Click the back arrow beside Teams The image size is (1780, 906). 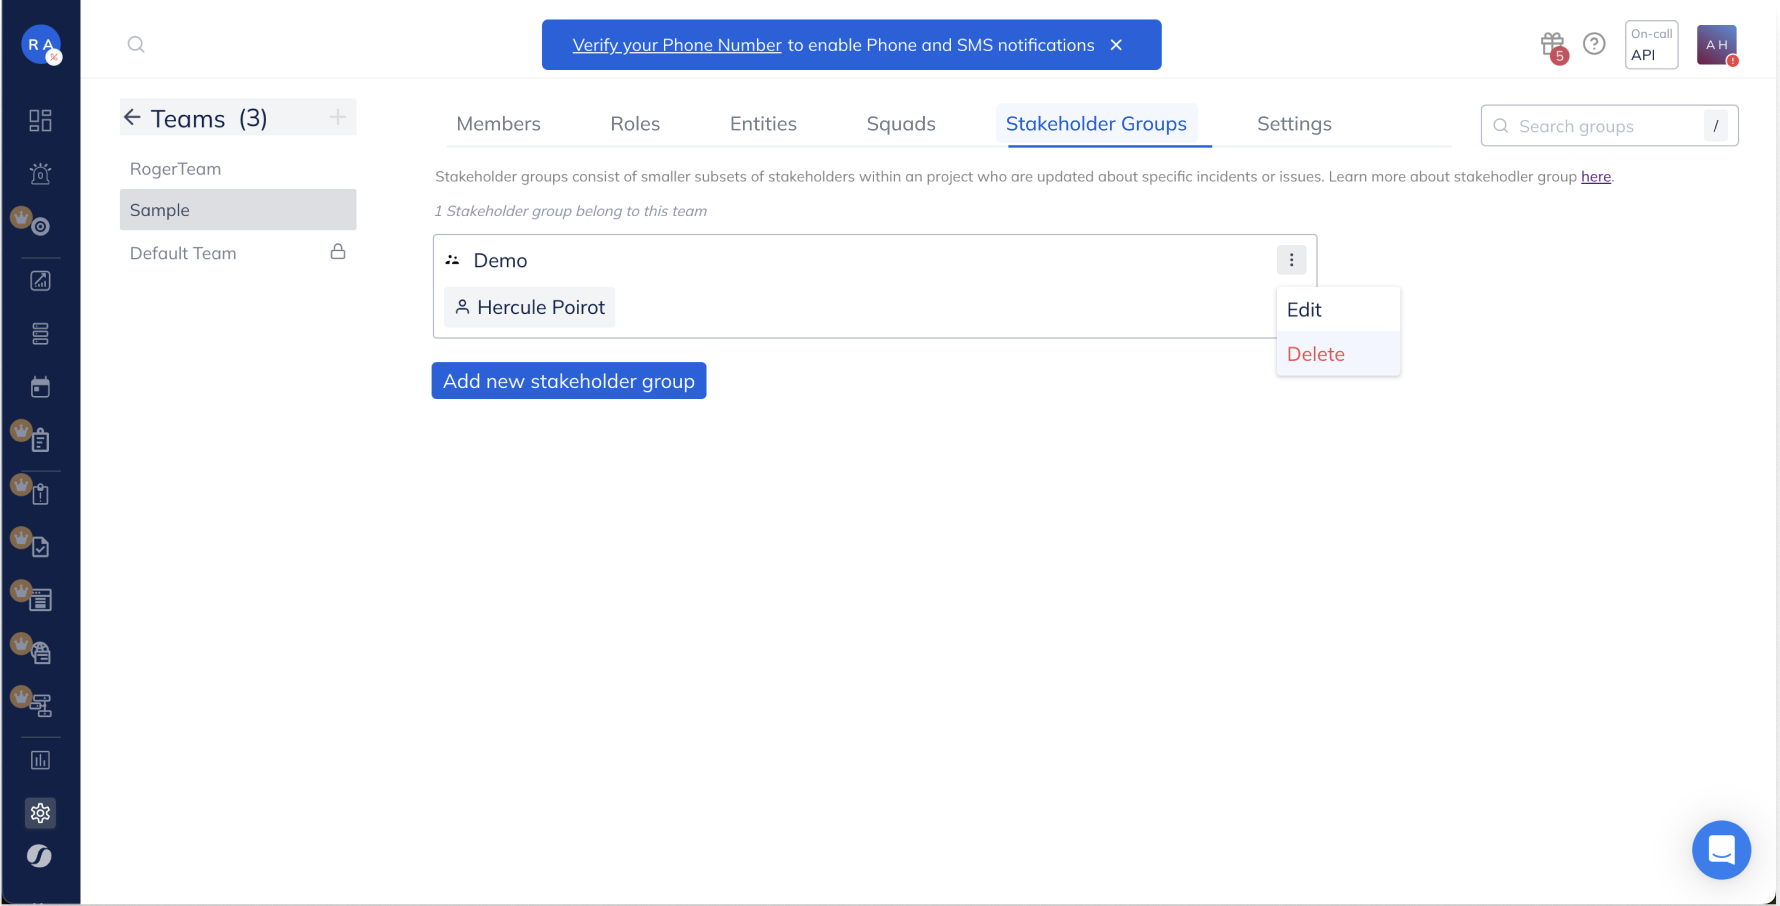tap(132, 118)
